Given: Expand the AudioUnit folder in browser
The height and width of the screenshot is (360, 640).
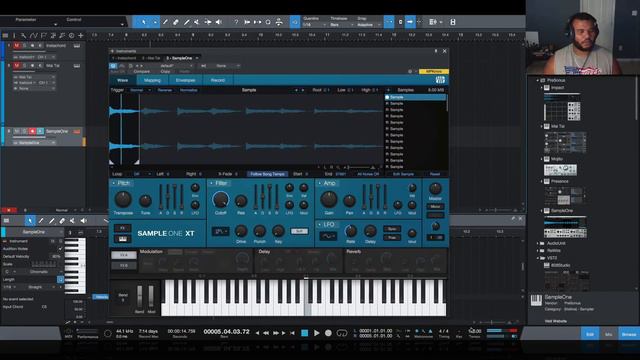Looking at the screenshot, I should [x=538, y=243].
